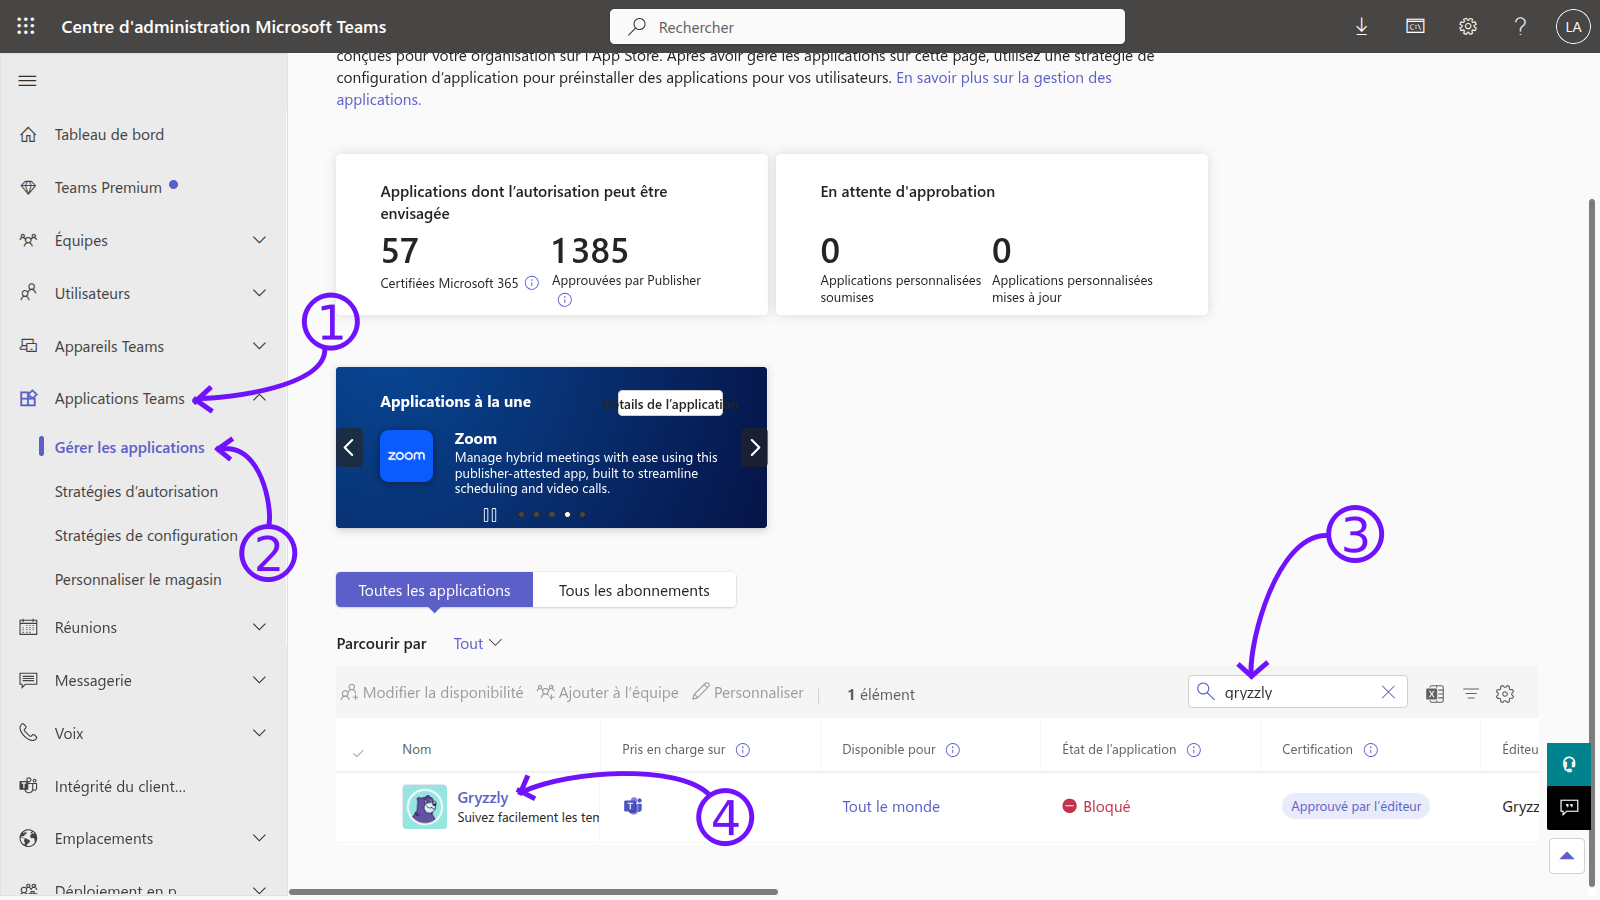1600x900 pixels.
Task: Open the settings gear in the header
Action: pos(1468,27)
